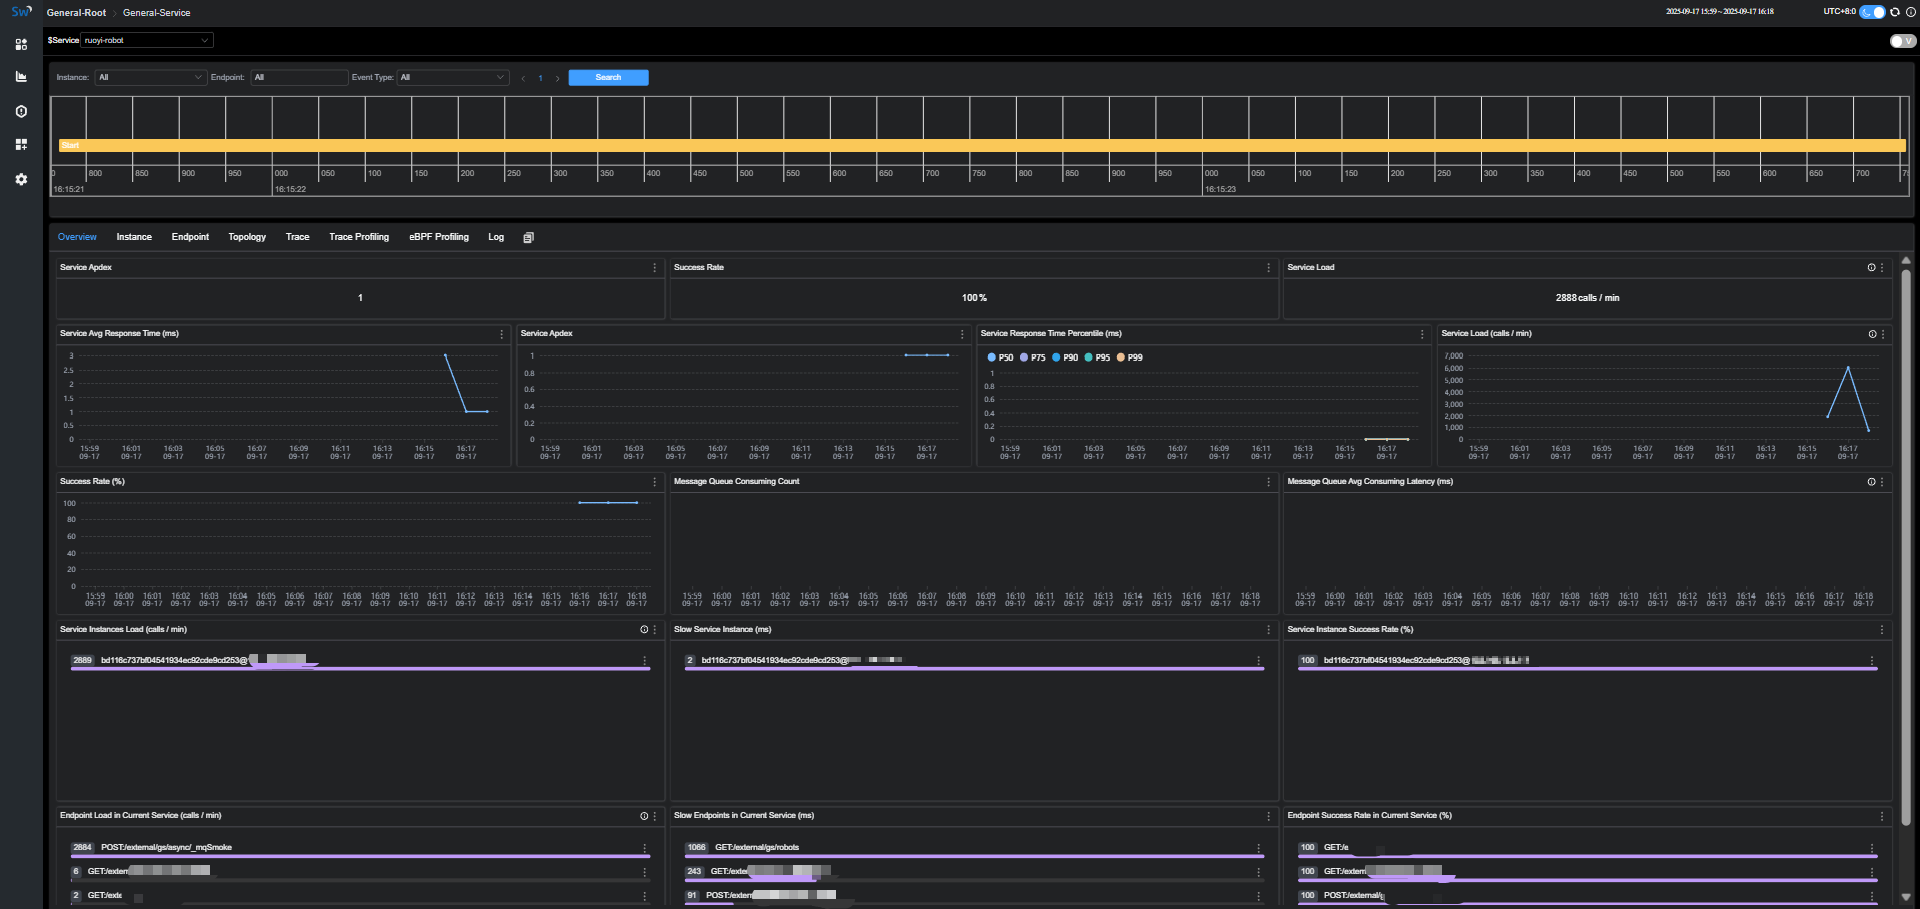Open the Instance dropdown
Image resolution: width=1920 pixels, height=909 pixels.
(x=150, y=77)
